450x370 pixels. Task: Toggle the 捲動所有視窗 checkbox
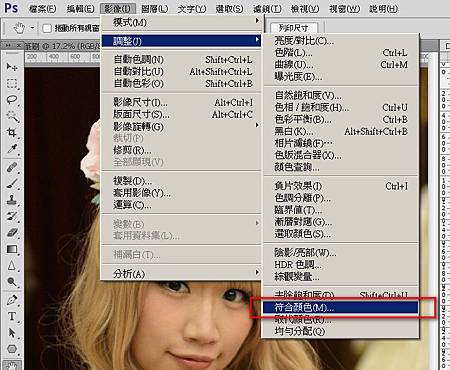coord(47,28)
